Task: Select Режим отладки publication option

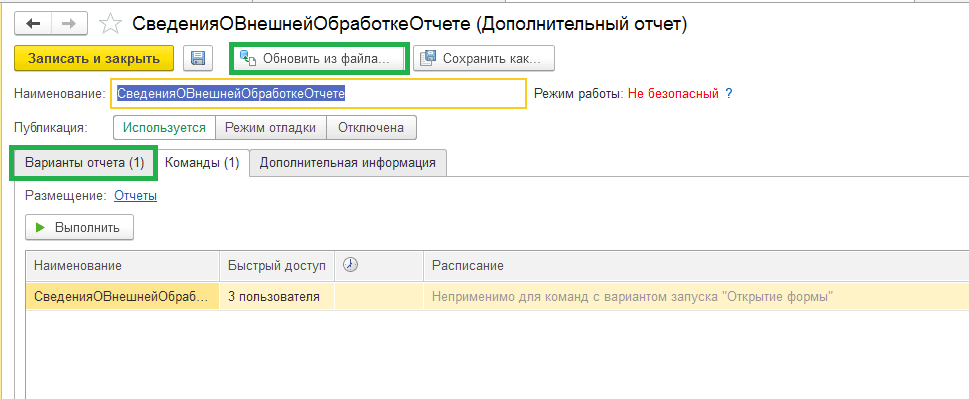Action: point(271,128)
